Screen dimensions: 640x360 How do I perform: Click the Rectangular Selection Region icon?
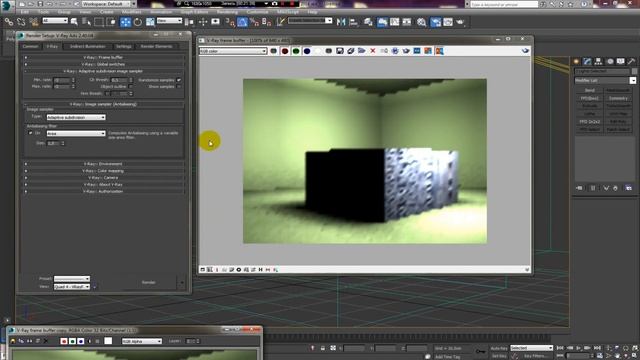coord(98,22)
